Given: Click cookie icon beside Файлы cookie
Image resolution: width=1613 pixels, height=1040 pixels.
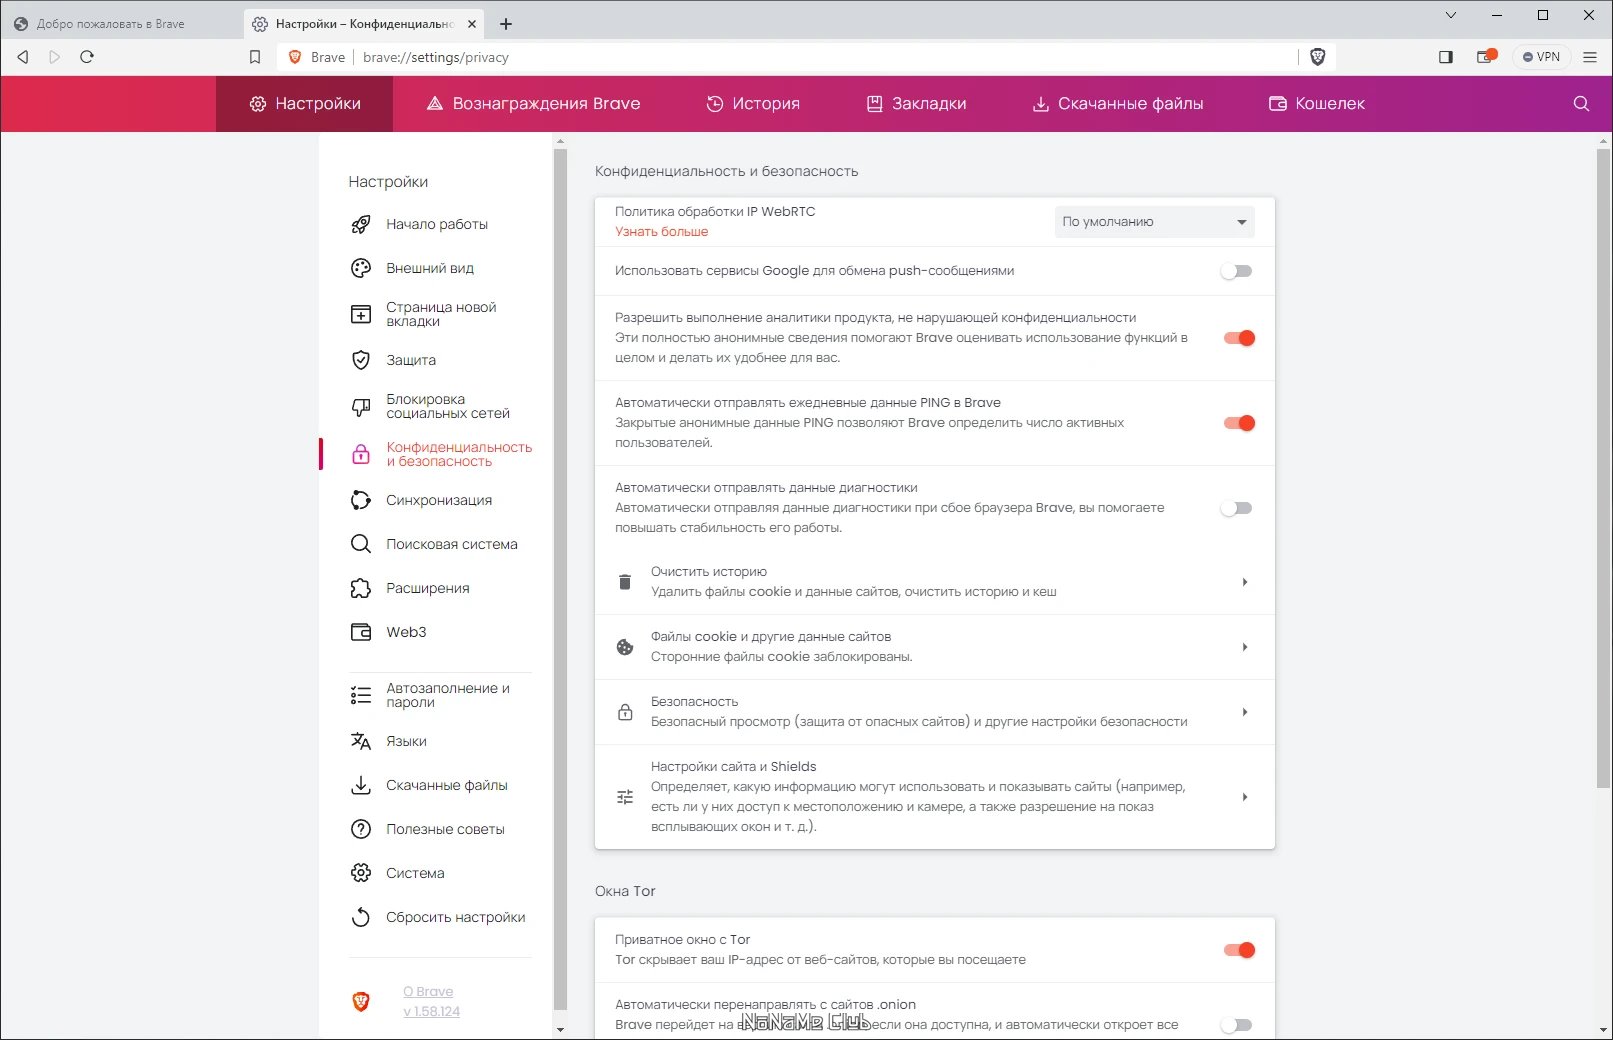Looking at the screenshot, I should pos(625,647).
